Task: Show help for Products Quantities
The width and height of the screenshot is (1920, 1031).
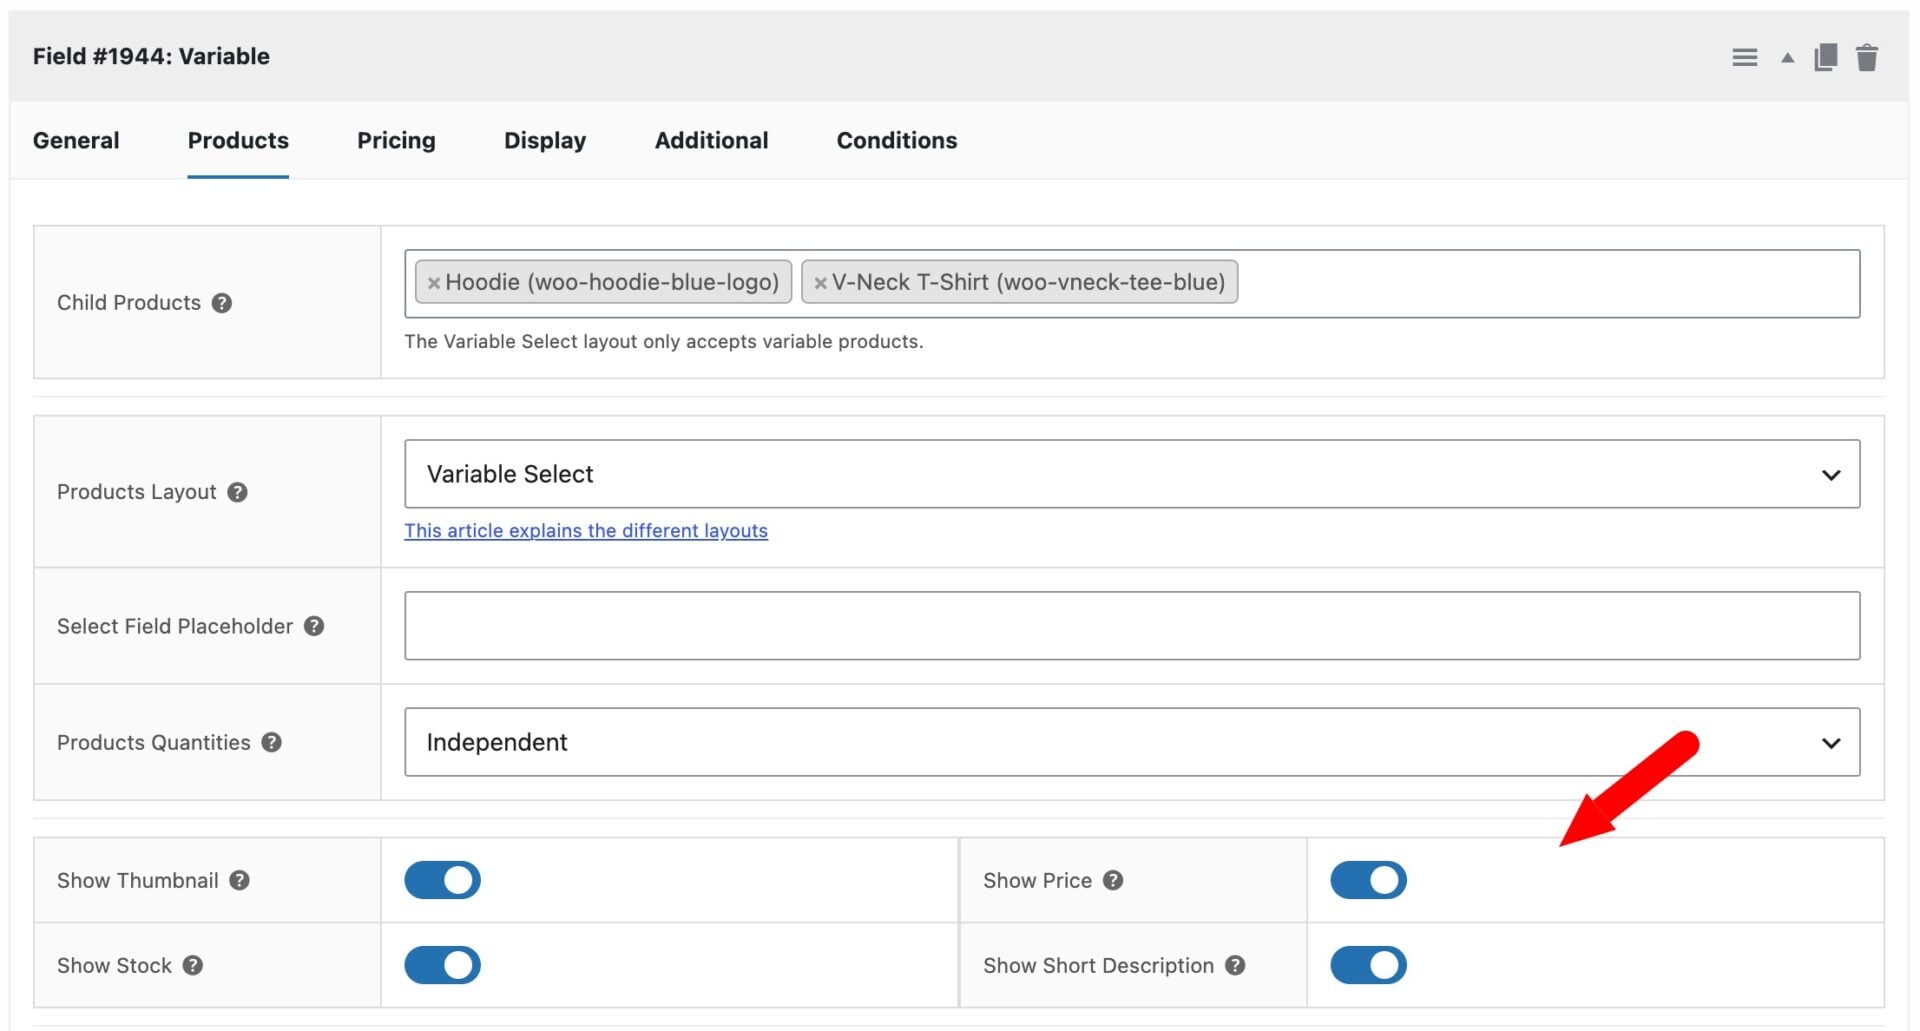Action: pos(271,742)
